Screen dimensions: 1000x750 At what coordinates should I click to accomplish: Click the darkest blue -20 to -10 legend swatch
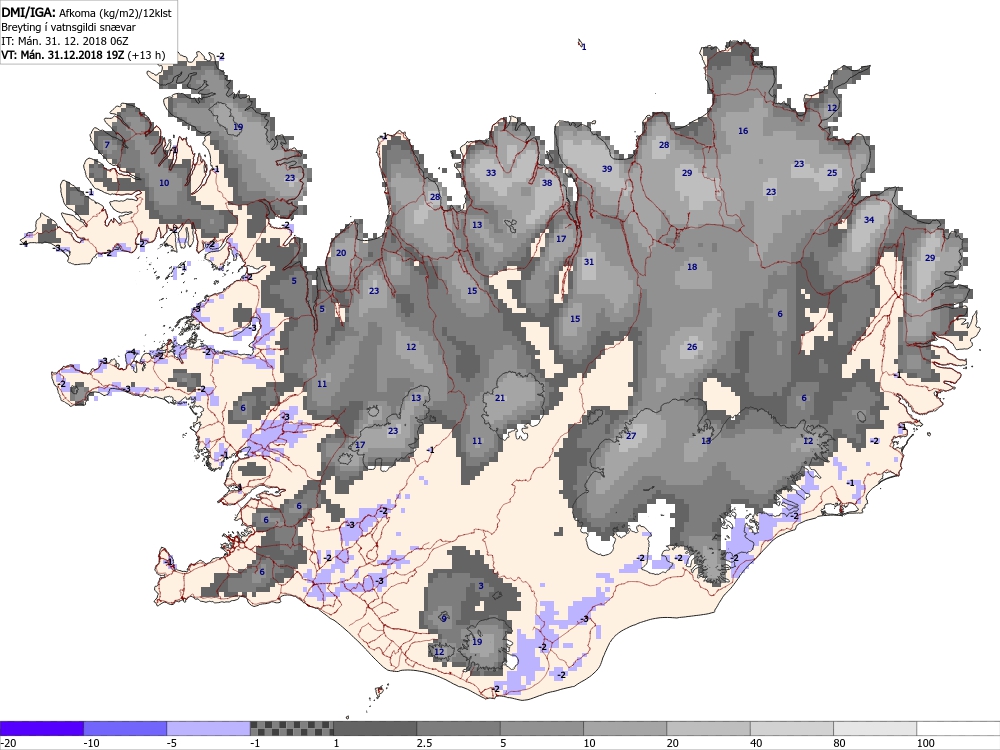41,728
